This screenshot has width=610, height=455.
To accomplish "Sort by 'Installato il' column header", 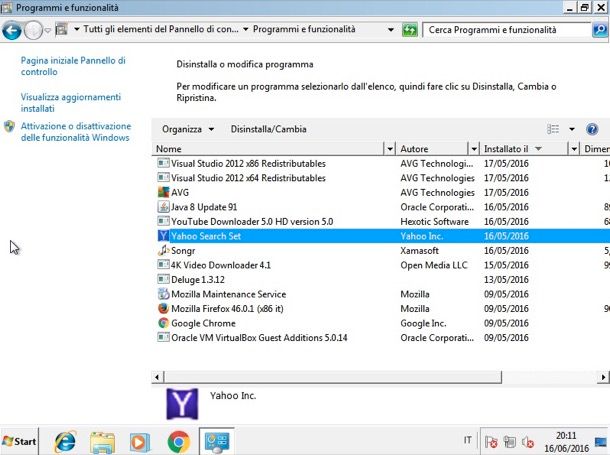I will [524, 149].
